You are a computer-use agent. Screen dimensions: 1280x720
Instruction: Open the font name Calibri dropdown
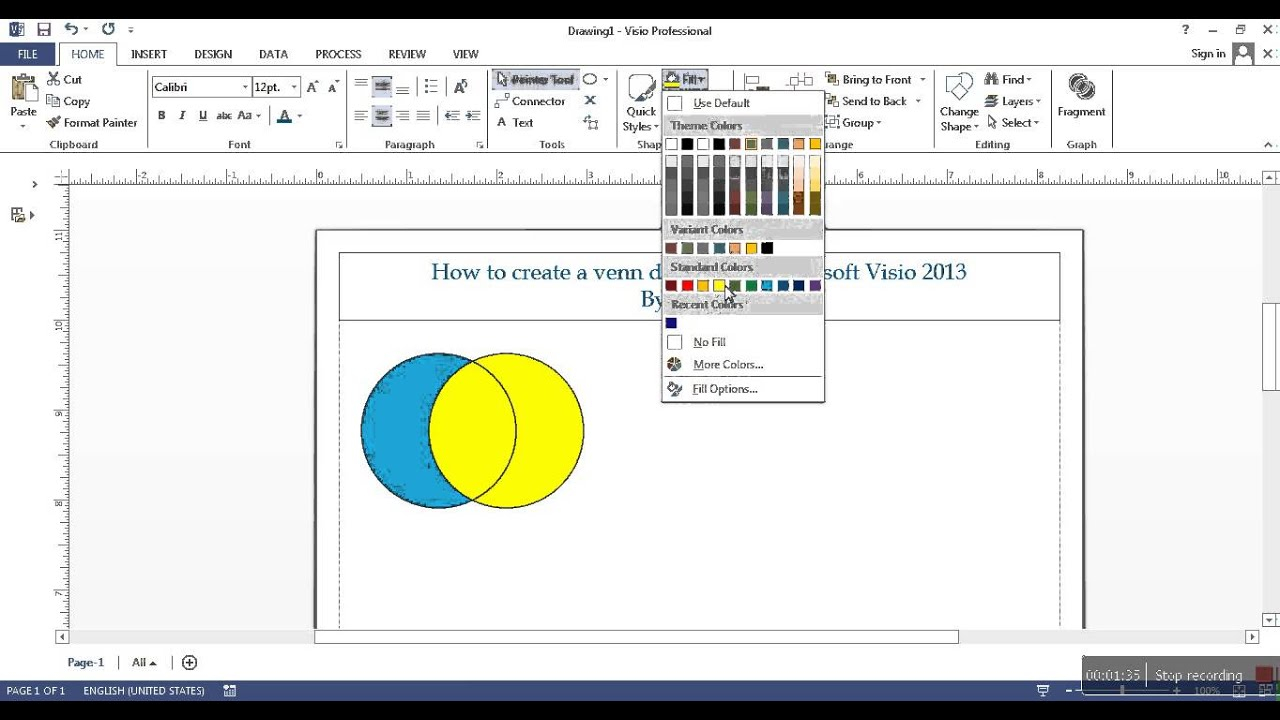[245, 87]
